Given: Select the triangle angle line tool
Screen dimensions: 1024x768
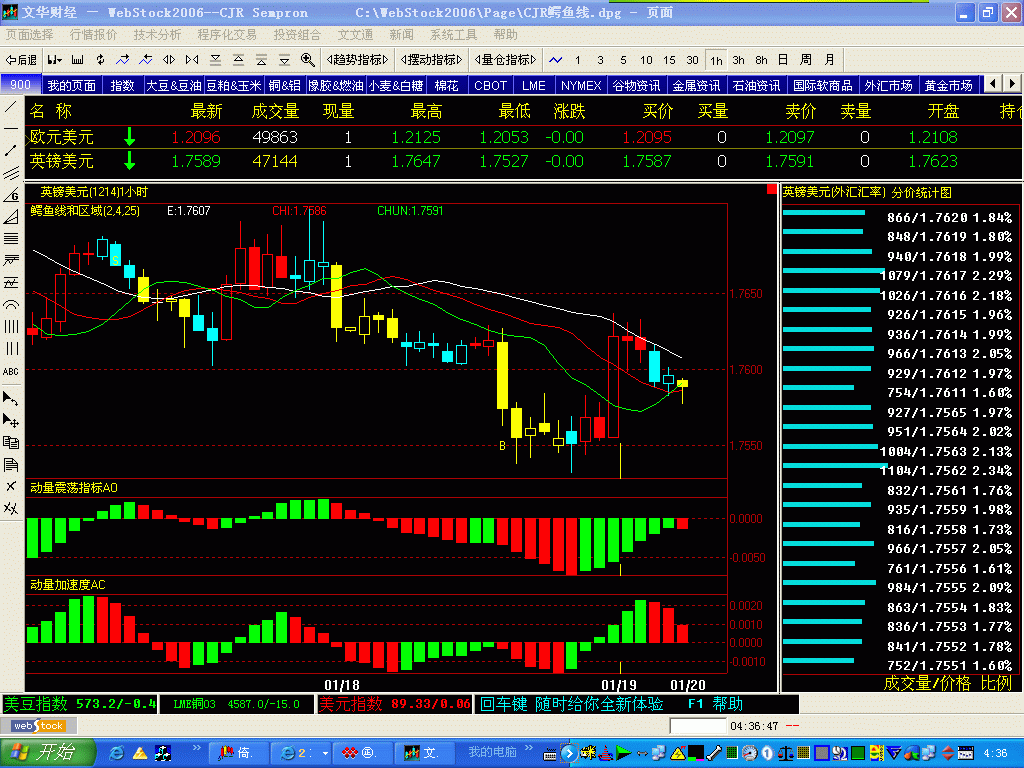Looking at the screenshot, I should click(x=11, y=217).
